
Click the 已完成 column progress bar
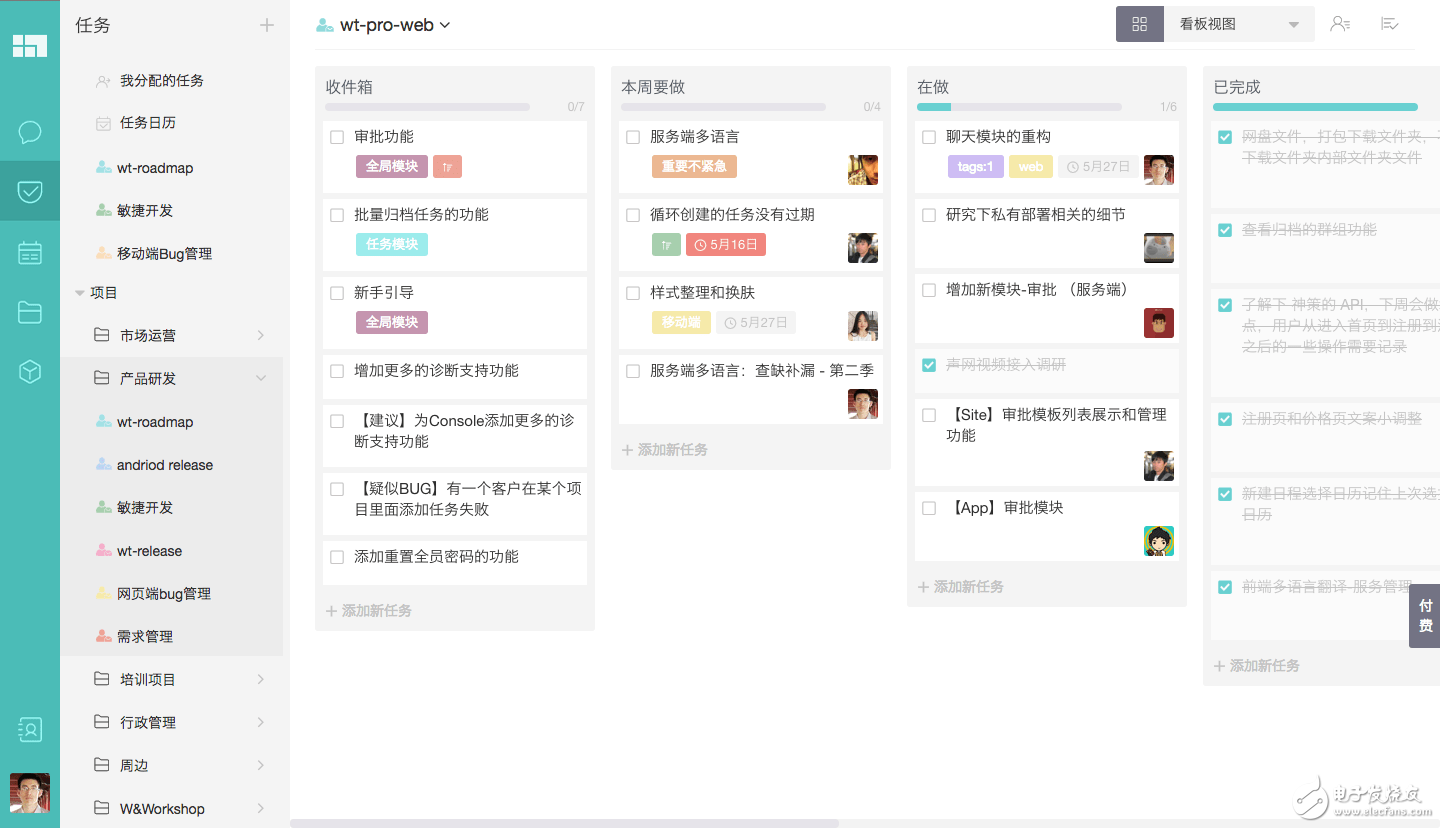click(x=1315, y=105)
